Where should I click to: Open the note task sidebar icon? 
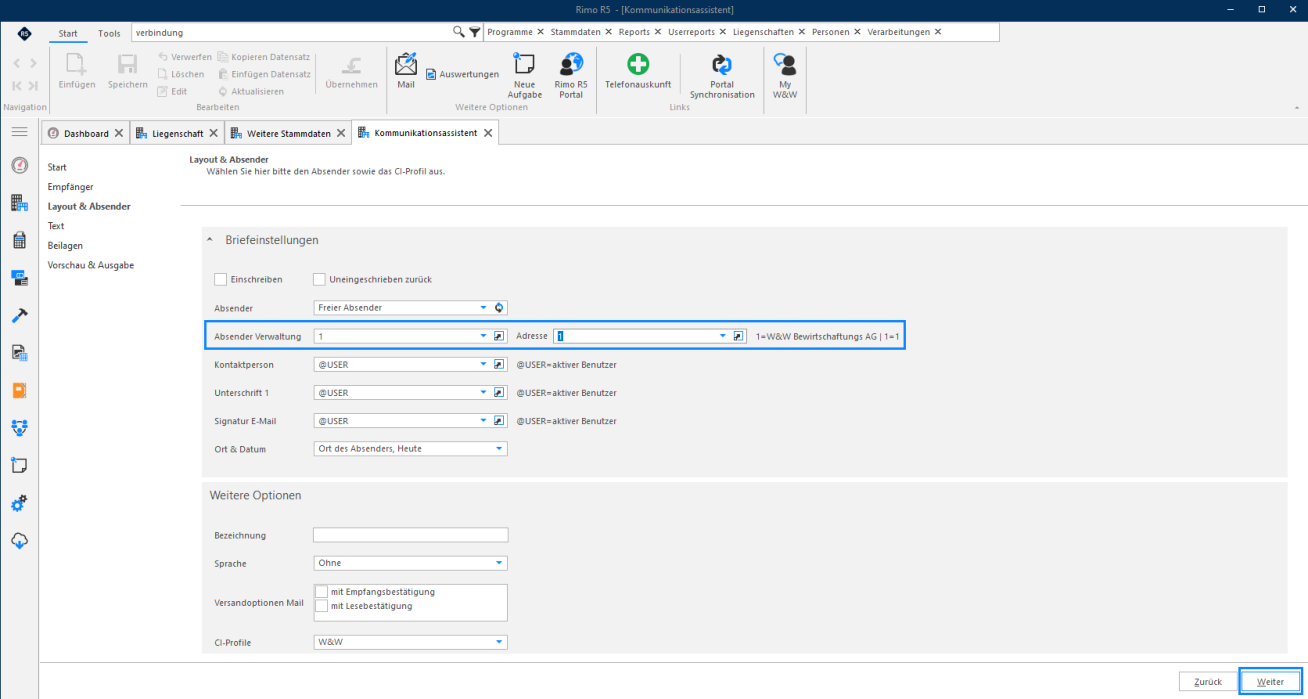pos(19,465)
